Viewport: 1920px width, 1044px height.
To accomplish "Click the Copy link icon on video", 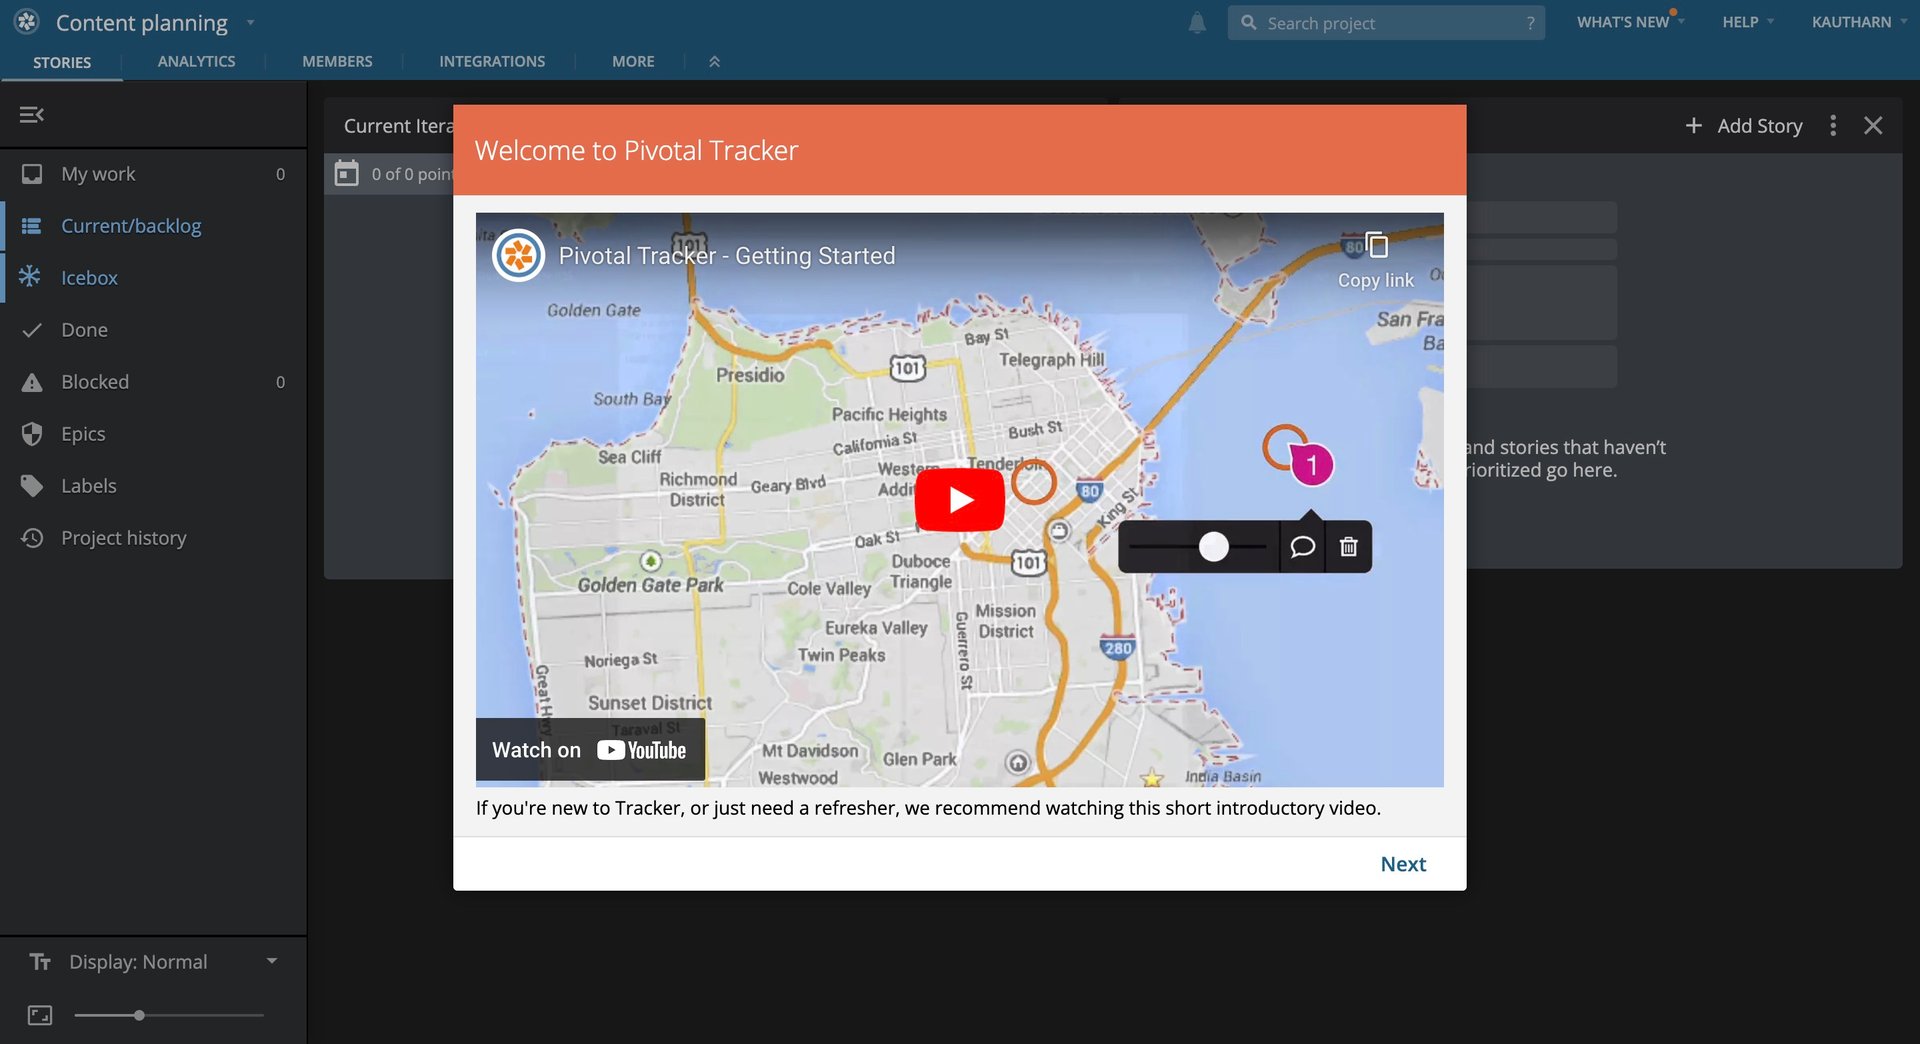I will (x=1377, y=245).
